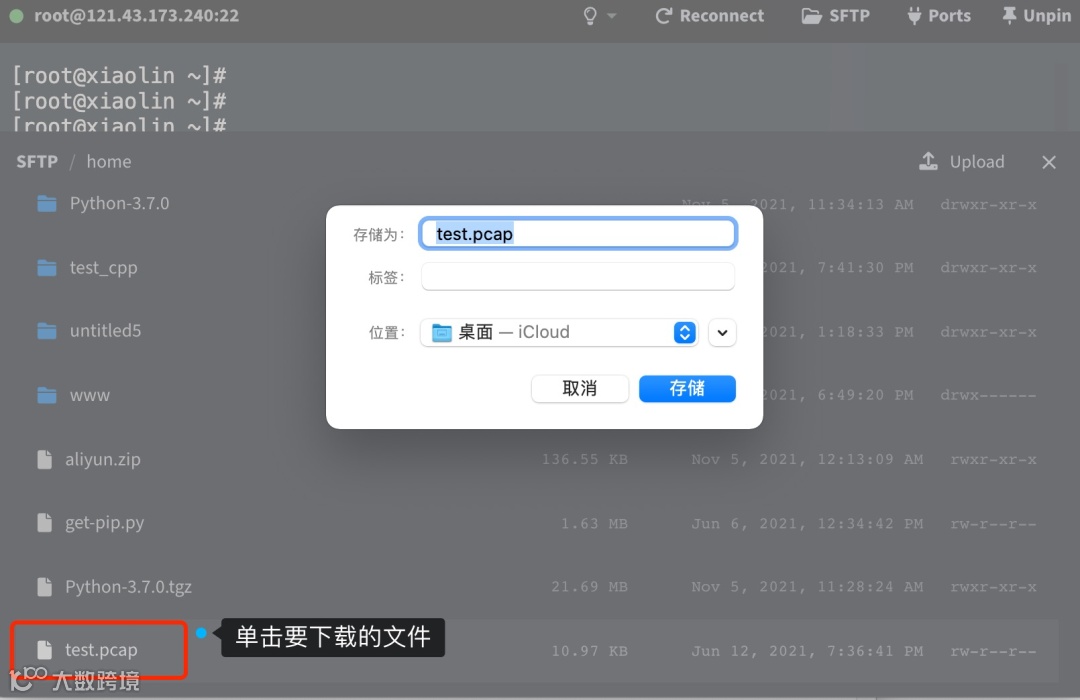Click the Python-3.7.0 folder icon

tap(47, 203)
